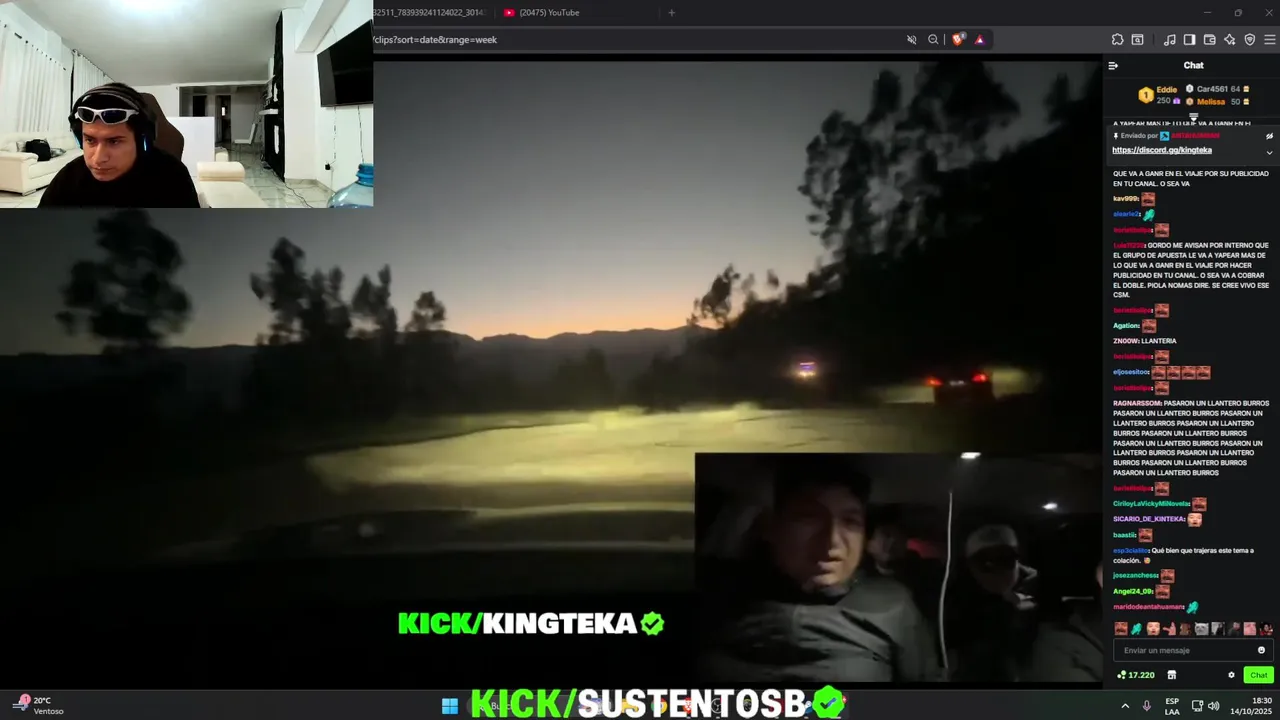This screenshot has height=720, width=1280.
Task: Open a new browser tab with plus
Action: coord(671,13)
